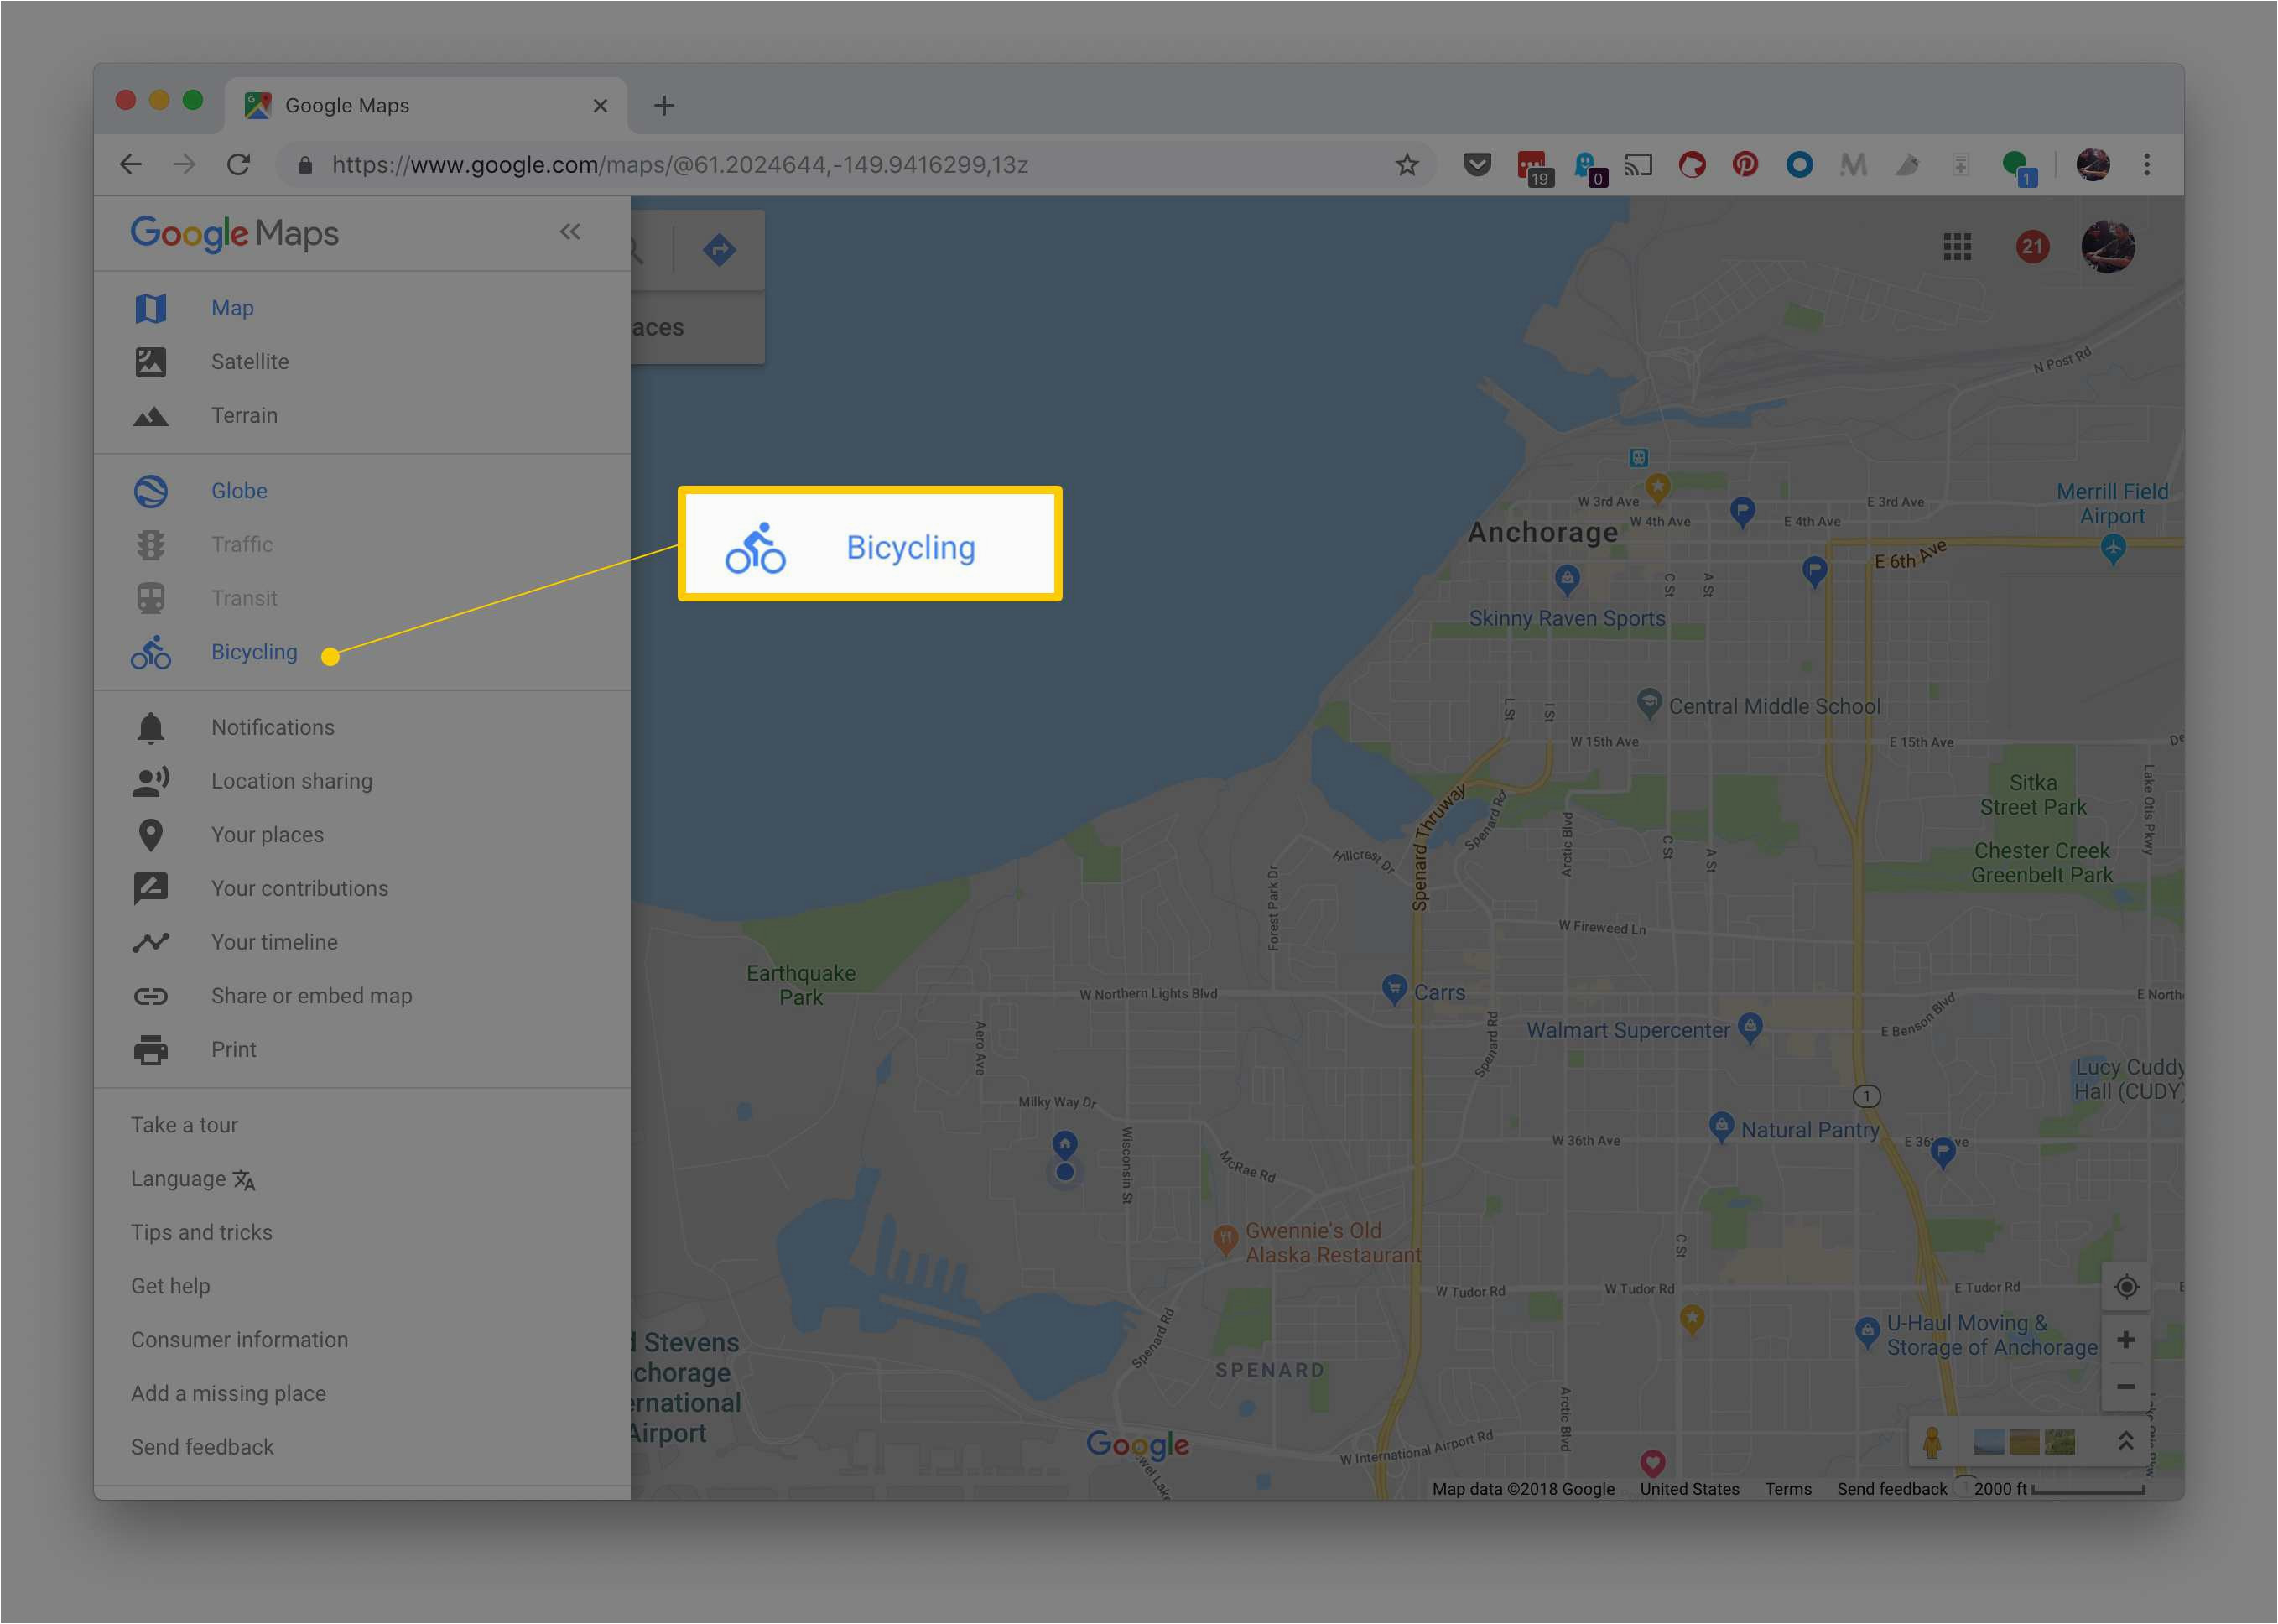Viewport: 2278px width, 1624px height.
Task: Click the Notifications bell icon
Action: pyautogui.click(x=151, y=728)
